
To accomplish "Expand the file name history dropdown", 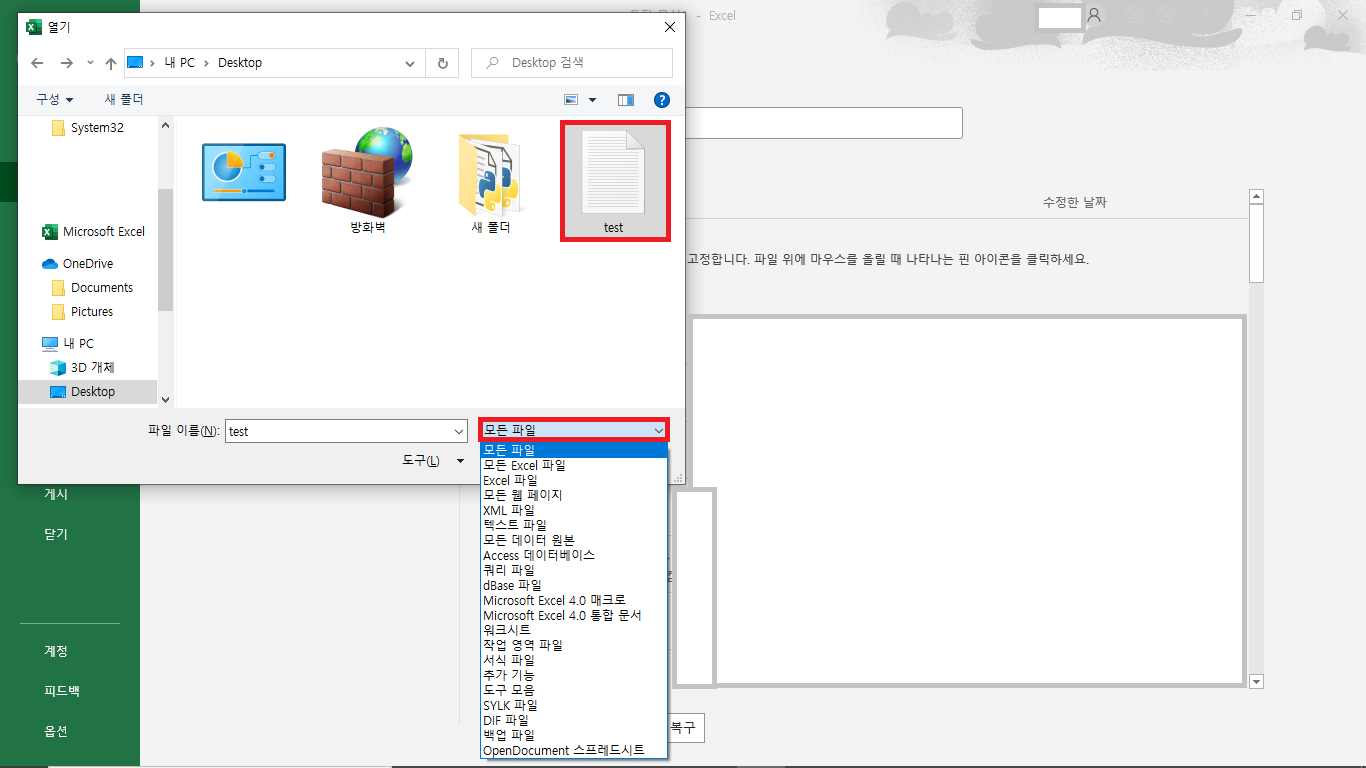I will point(459,431).
